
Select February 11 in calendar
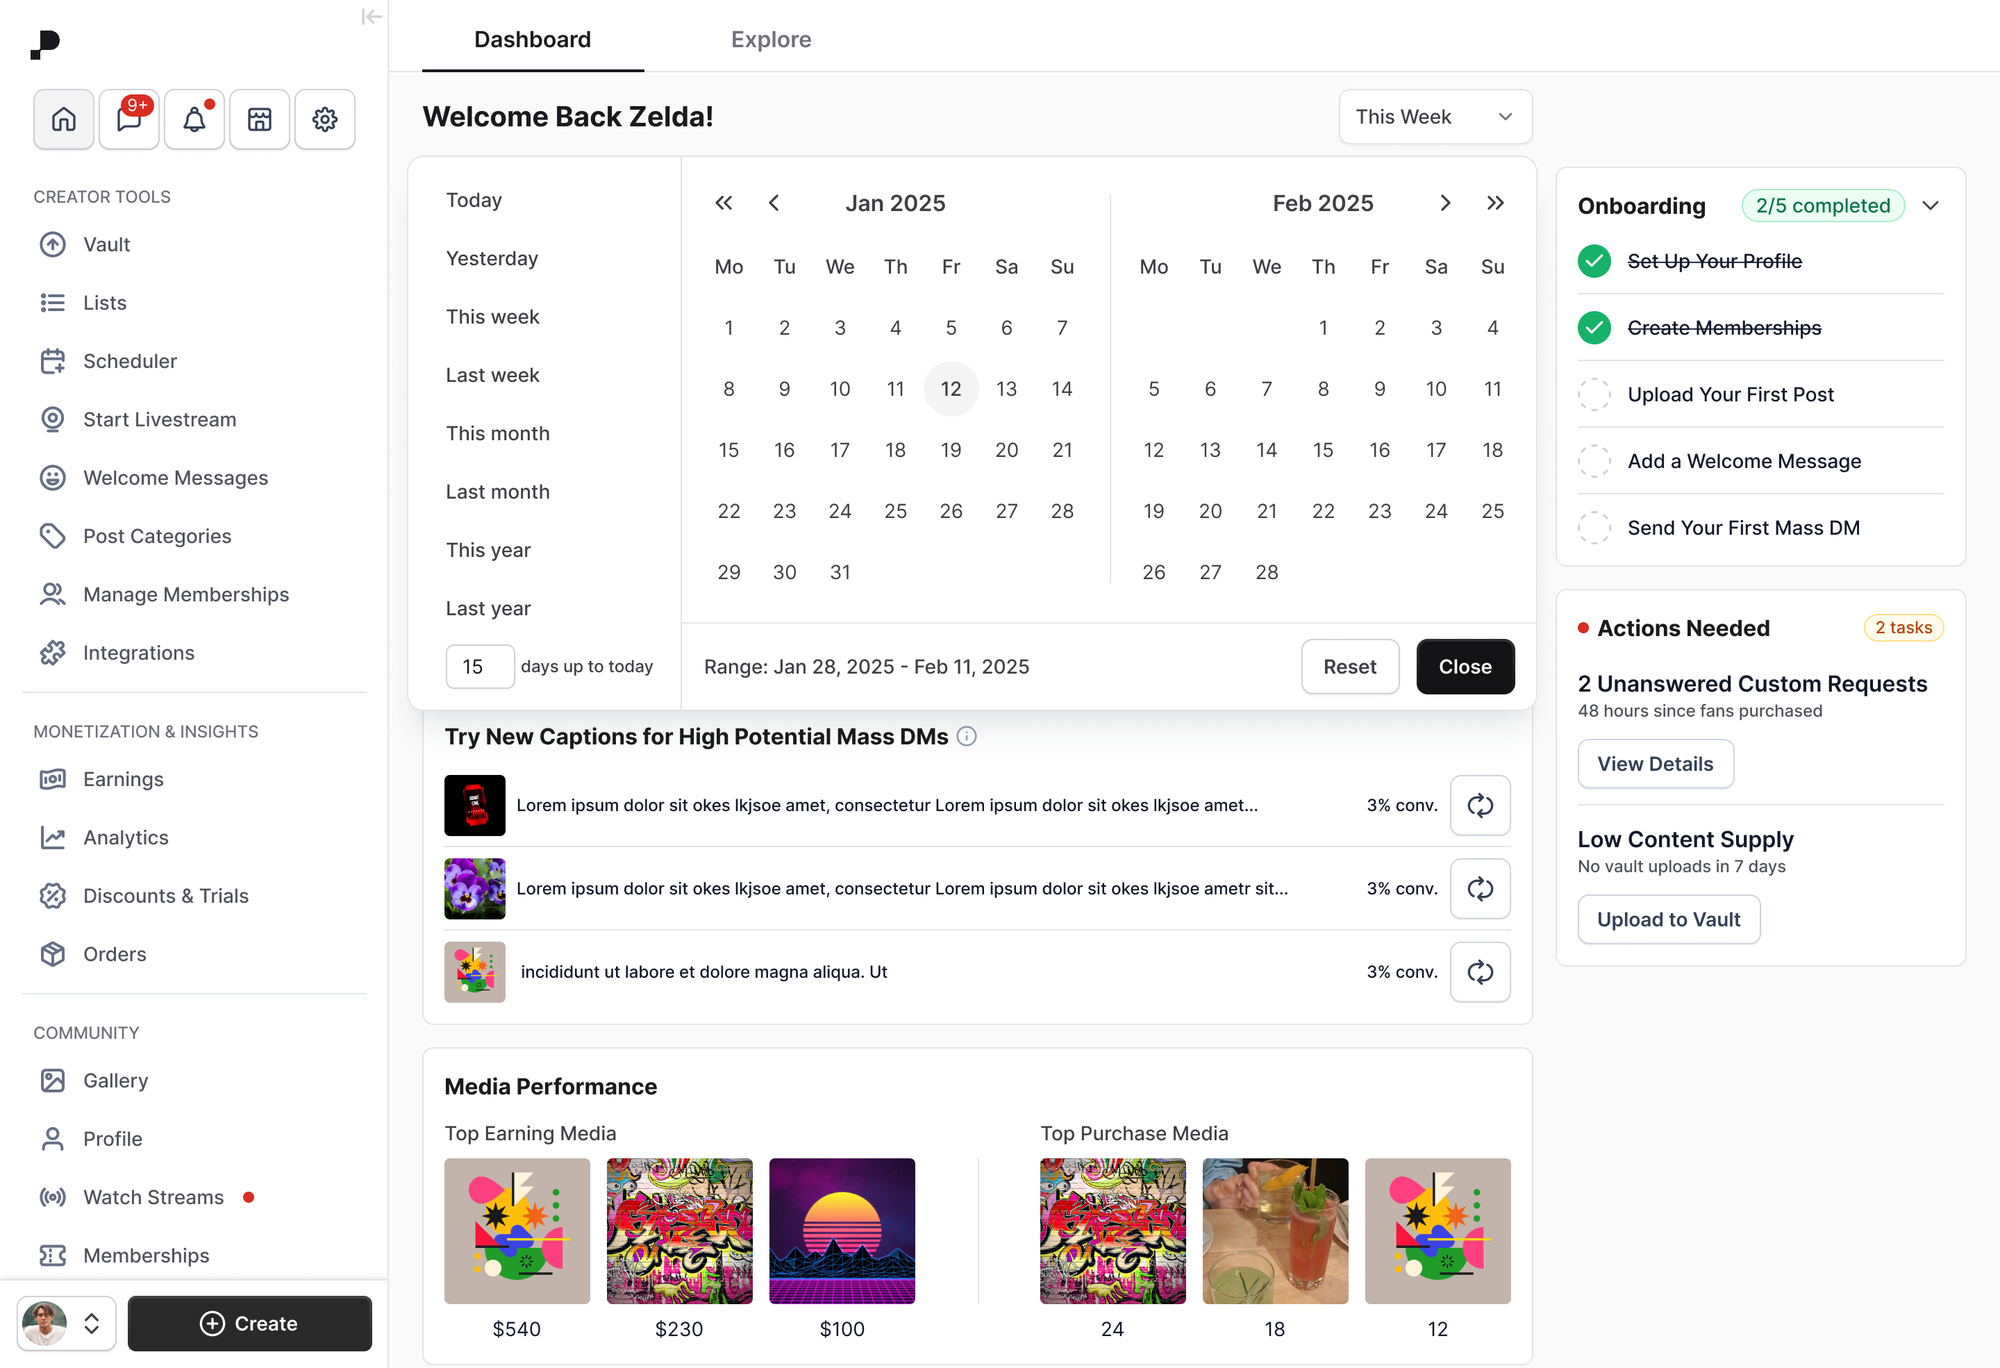pyautogui.click(x=1492, y=389)
